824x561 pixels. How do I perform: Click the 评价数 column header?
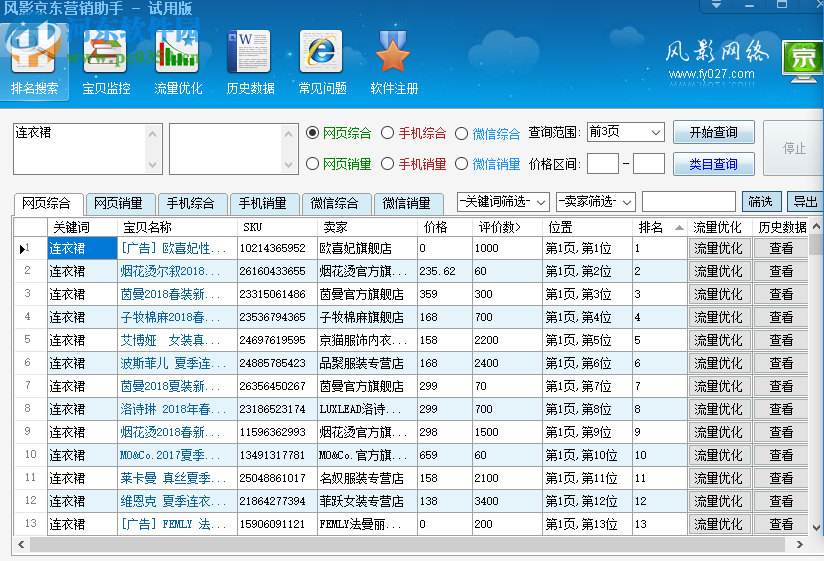tap(507, 227)
